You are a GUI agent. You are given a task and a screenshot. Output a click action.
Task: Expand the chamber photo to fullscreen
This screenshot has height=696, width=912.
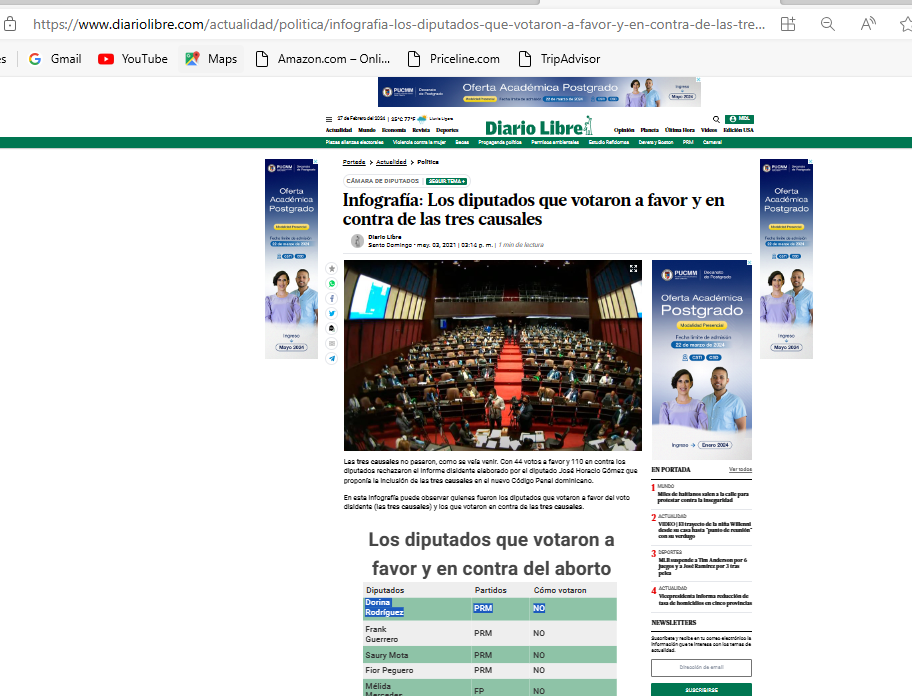click(633, 269)
